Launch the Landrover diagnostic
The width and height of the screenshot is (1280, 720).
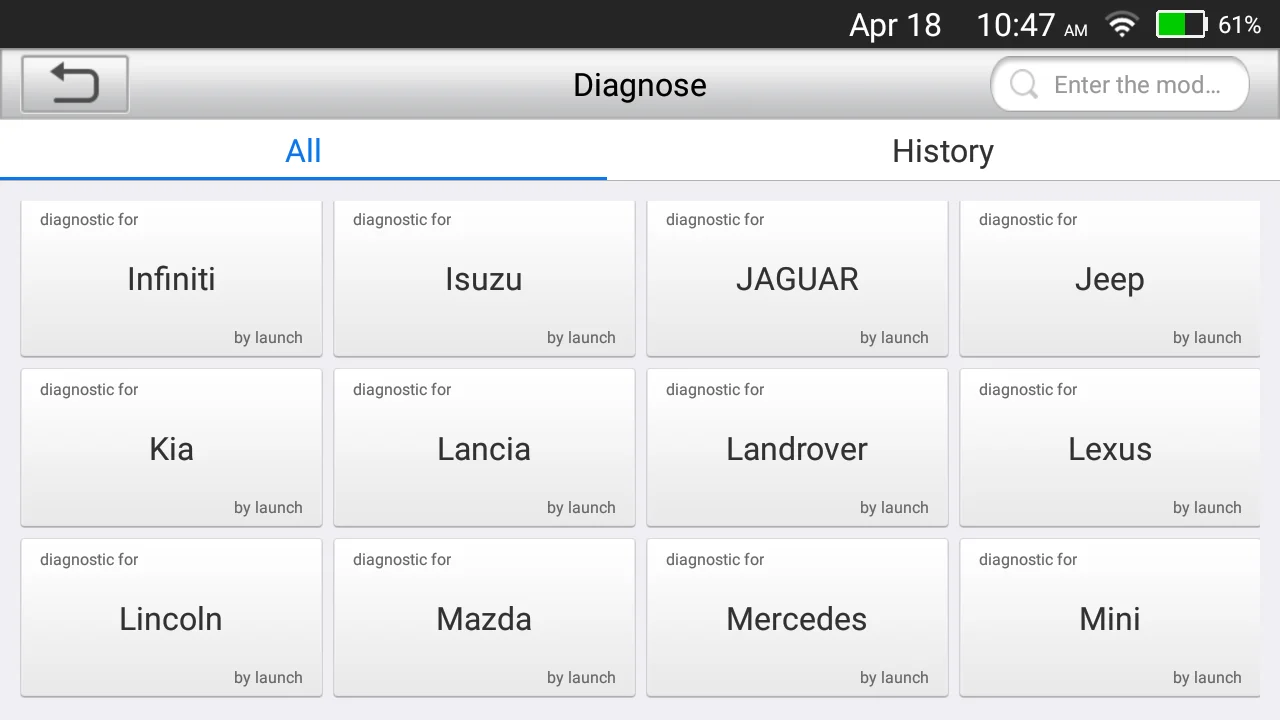797,449
